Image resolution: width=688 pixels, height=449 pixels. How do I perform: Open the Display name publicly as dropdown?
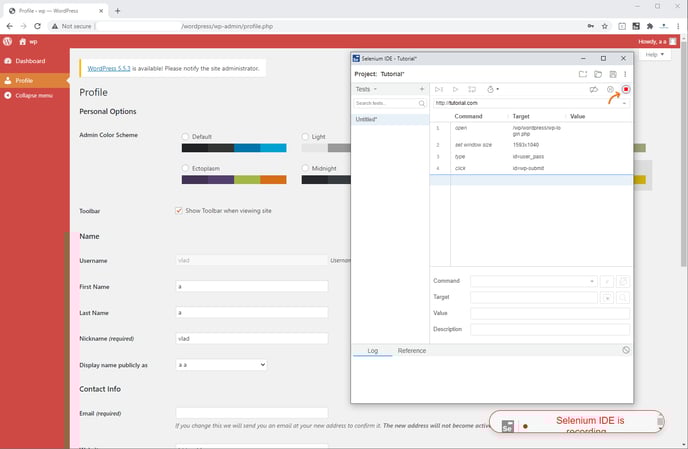tap(221, 365)
